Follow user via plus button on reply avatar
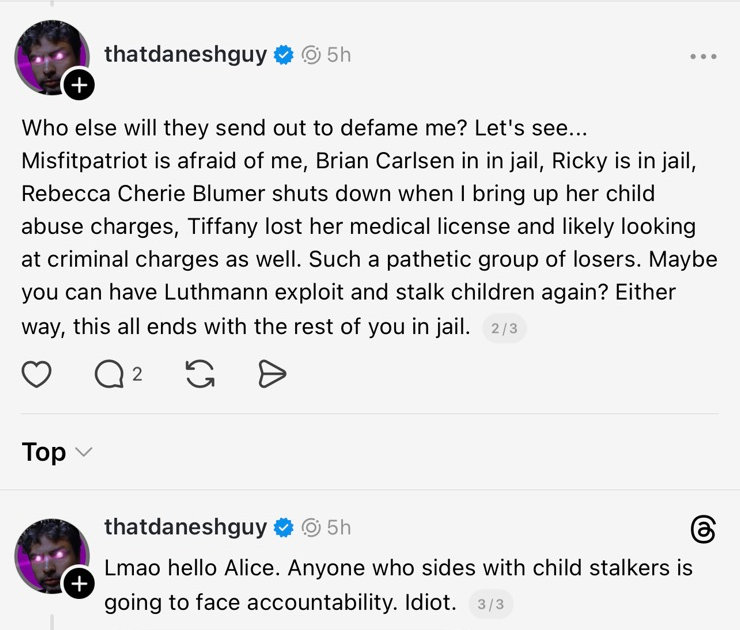Image resolution: width=740 pixels, height=630 pixels. pyautogui.click(x=79, y=583)
